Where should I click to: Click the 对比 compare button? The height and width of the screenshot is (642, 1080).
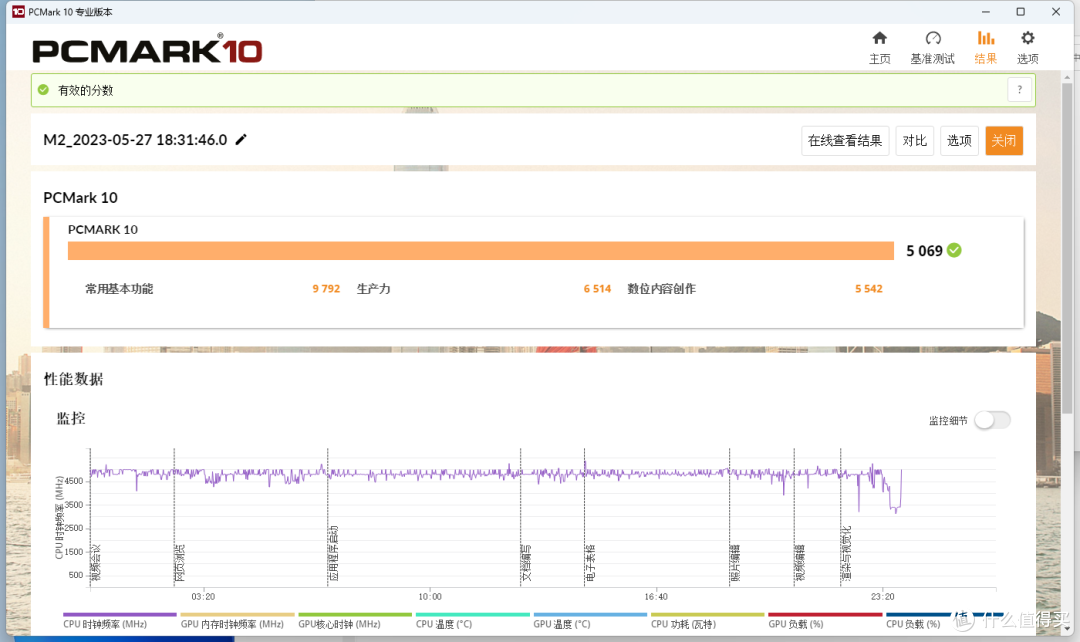tap(915, 141)
